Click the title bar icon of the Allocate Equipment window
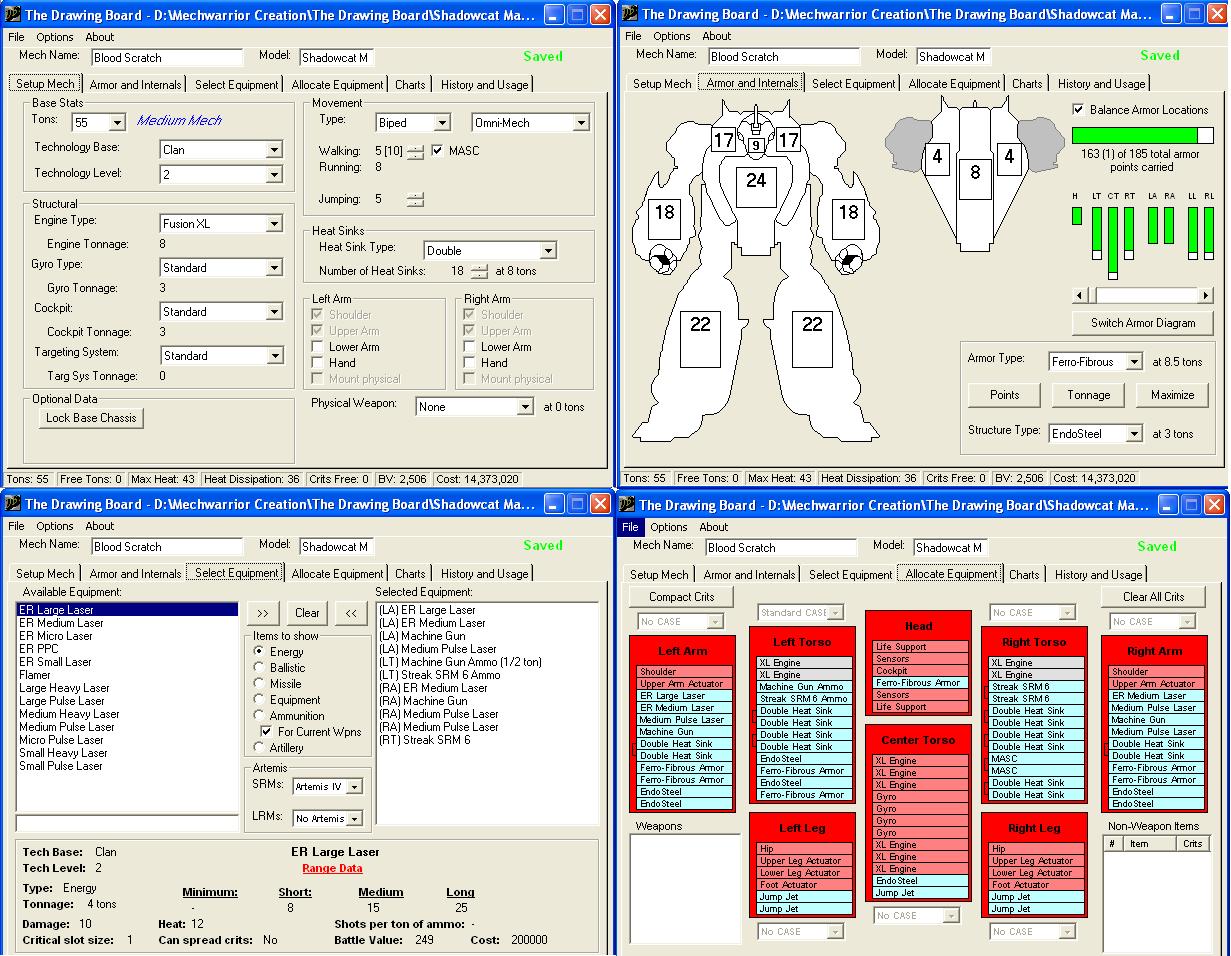 (x=627, y=505)
